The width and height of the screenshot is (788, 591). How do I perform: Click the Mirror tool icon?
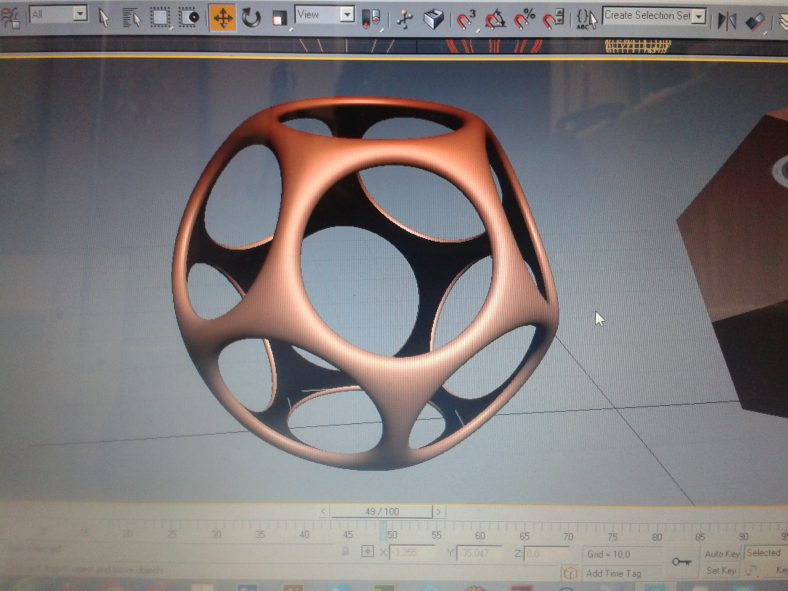point(727,19)
